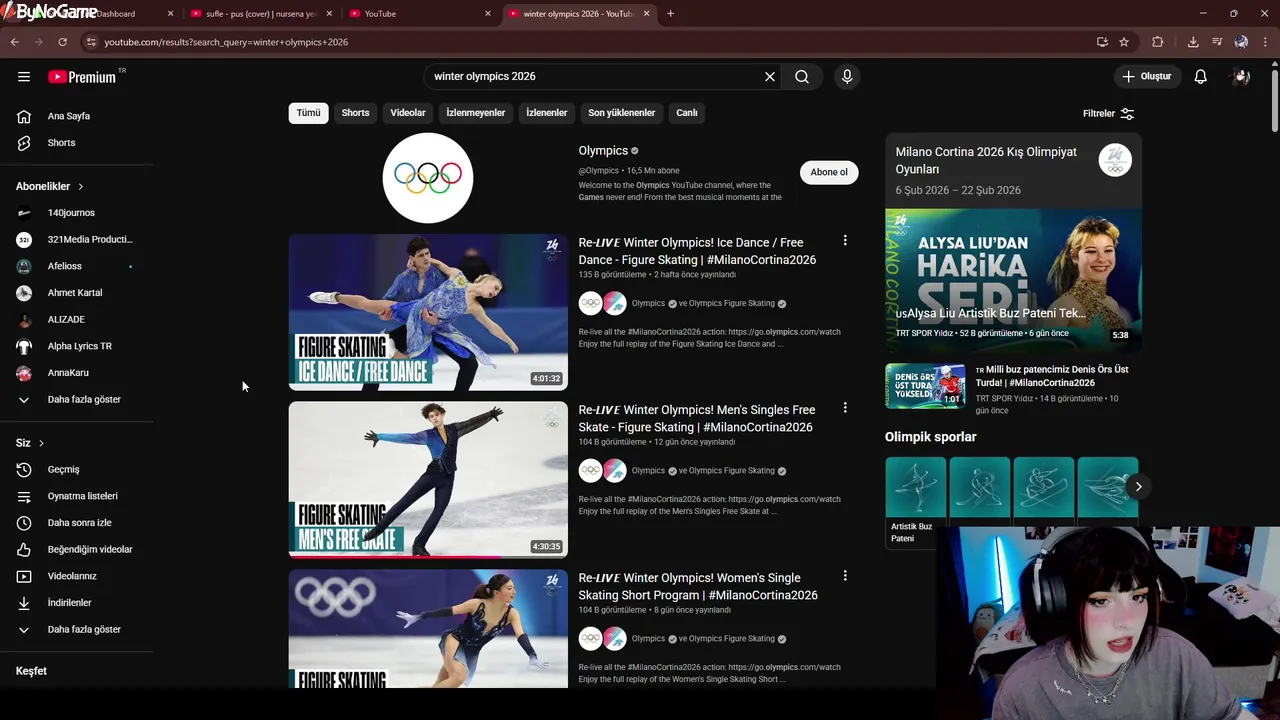This screenshot has width=1280, height=720.
Task: Open Women's Single Skating Short Program title
Action: click(698, 586)
